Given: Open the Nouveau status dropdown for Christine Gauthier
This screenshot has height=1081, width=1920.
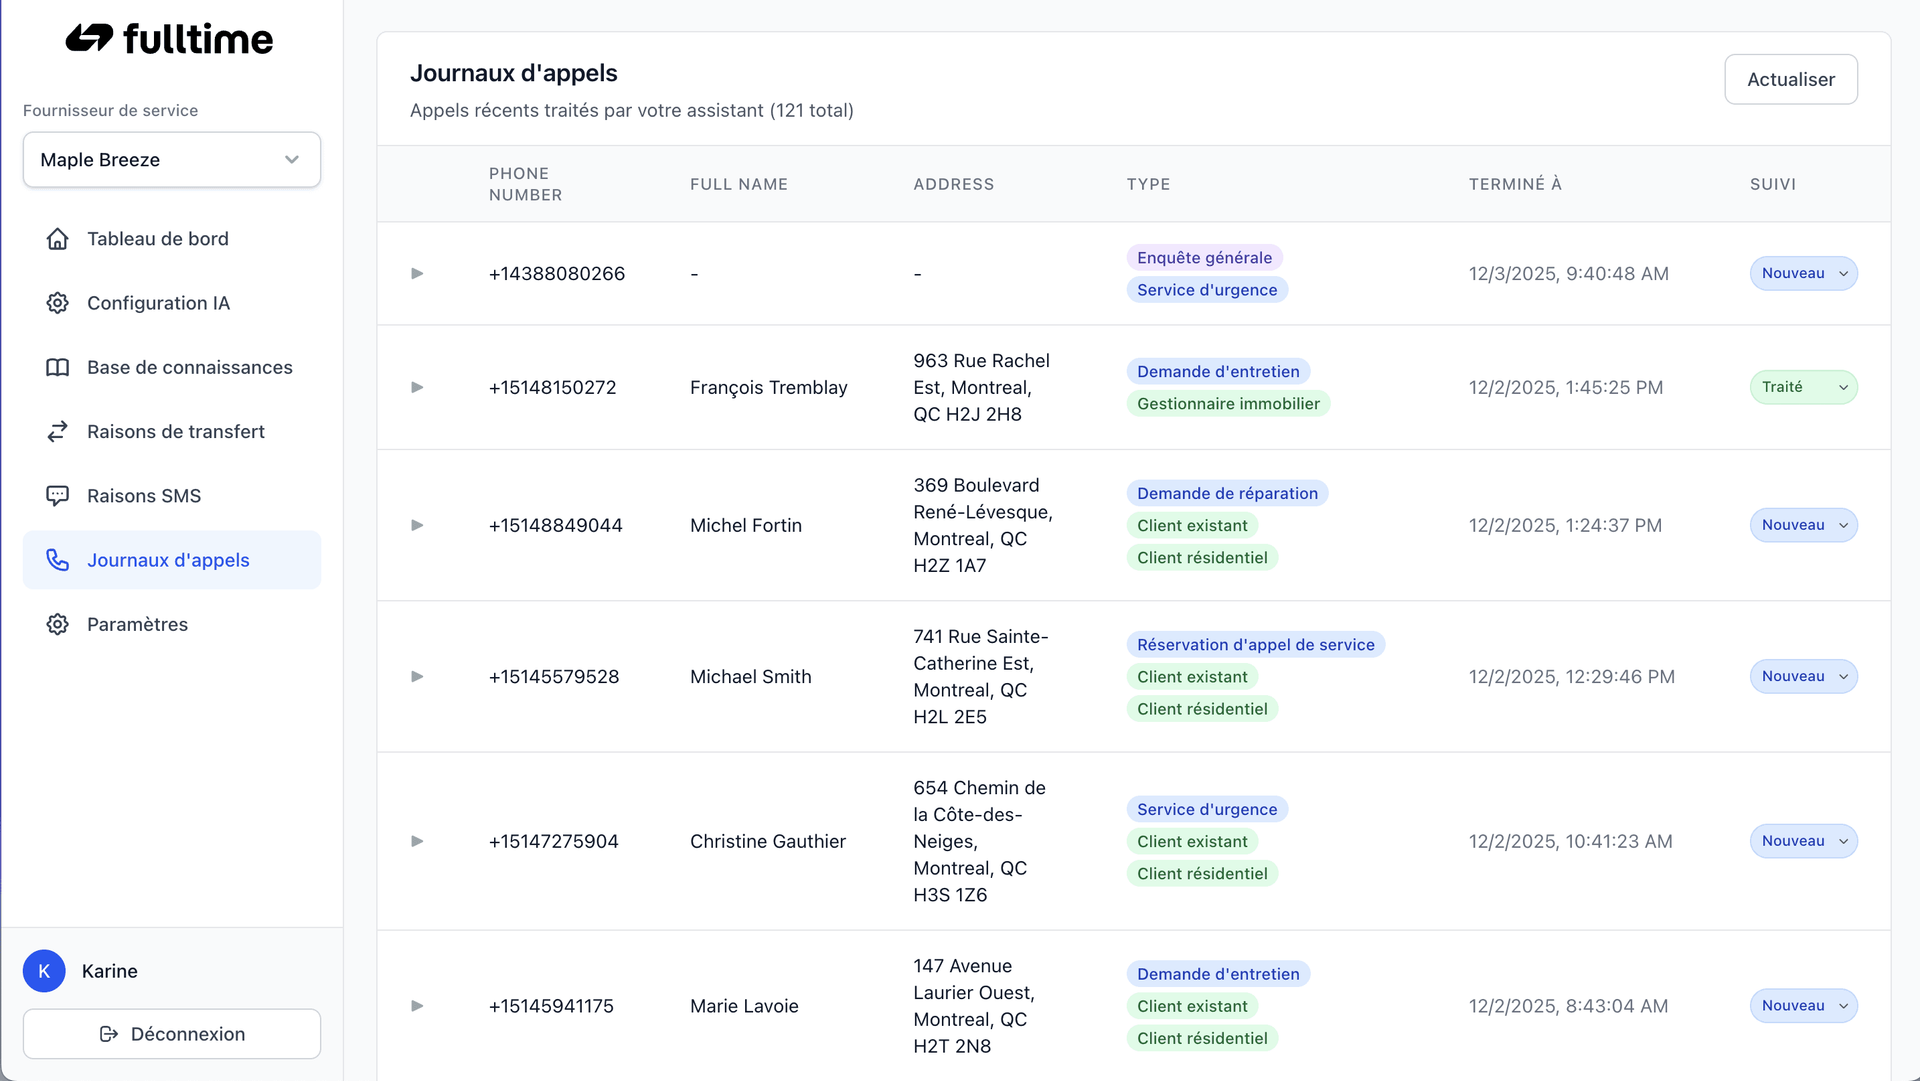Looking at the screenshot, I should pyautogui.click(x=1803, y=841).
